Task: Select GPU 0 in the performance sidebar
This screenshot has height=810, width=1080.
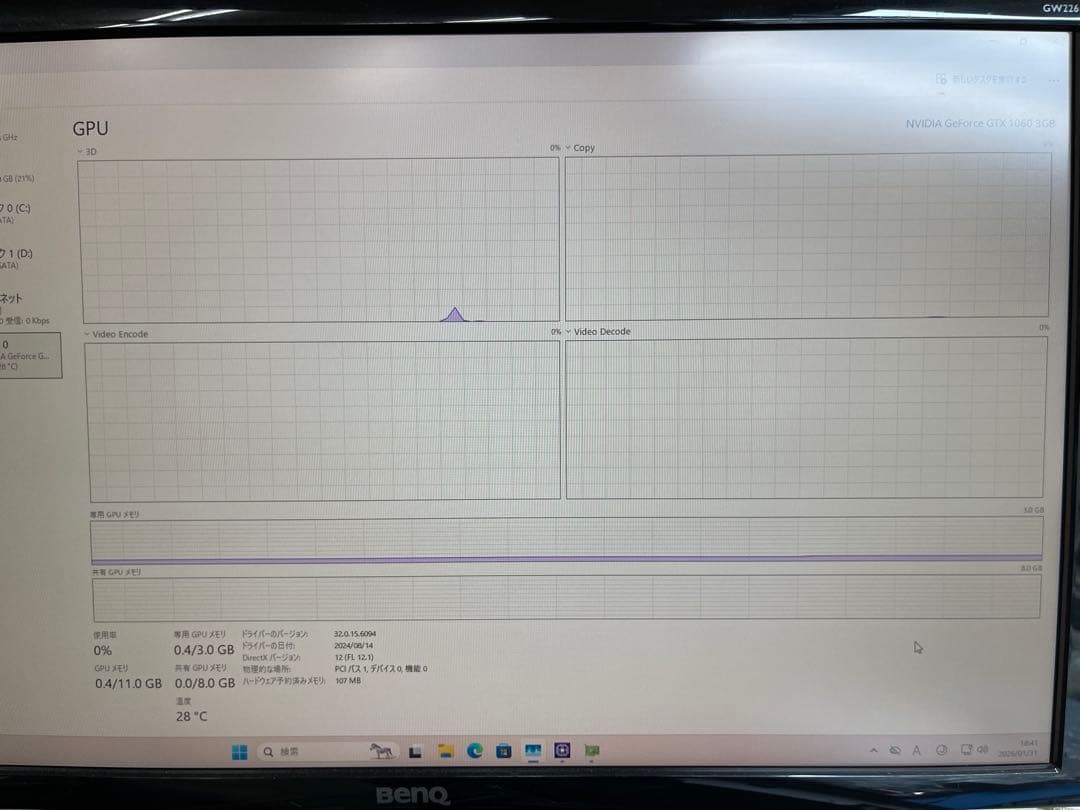Action: coord(28,356)
